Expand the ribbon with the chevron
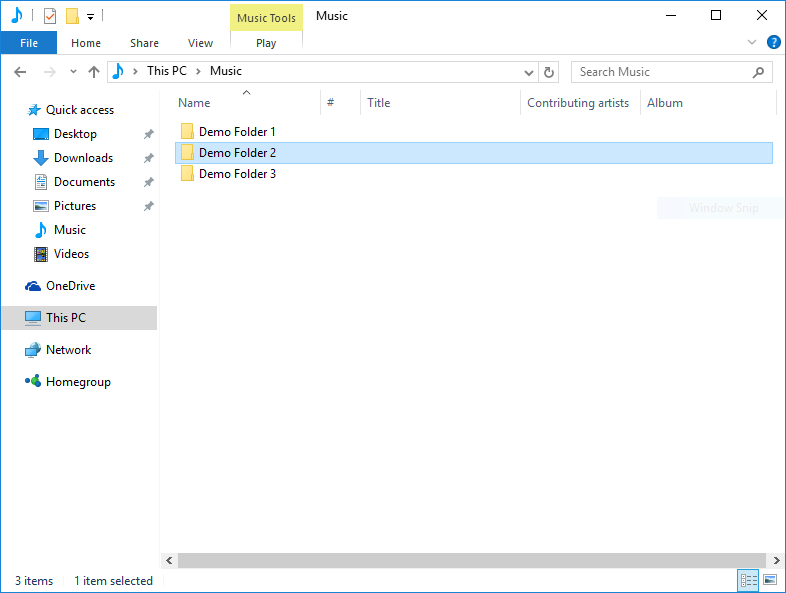Screen dimensions: 786x593 tap(752, 42)
